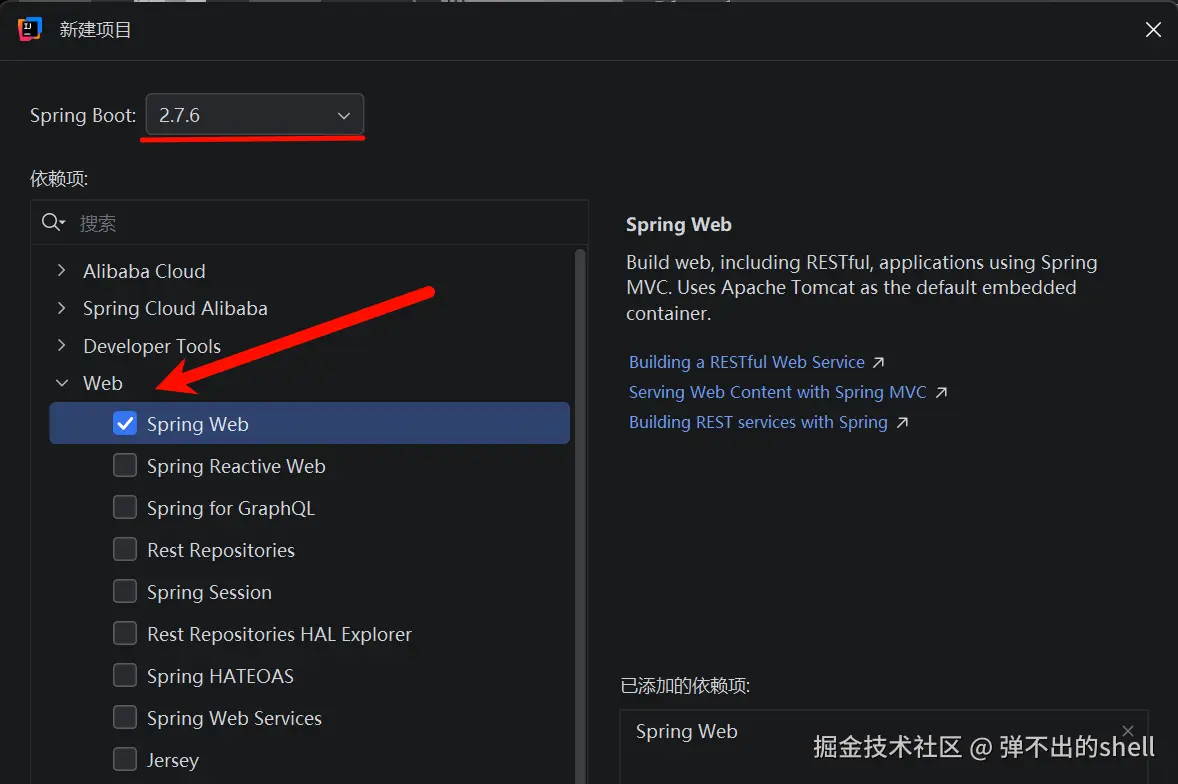Select the Spring HATEOAS list item
This screenshot has width=1178, height=784.
[x=220, y=676]
